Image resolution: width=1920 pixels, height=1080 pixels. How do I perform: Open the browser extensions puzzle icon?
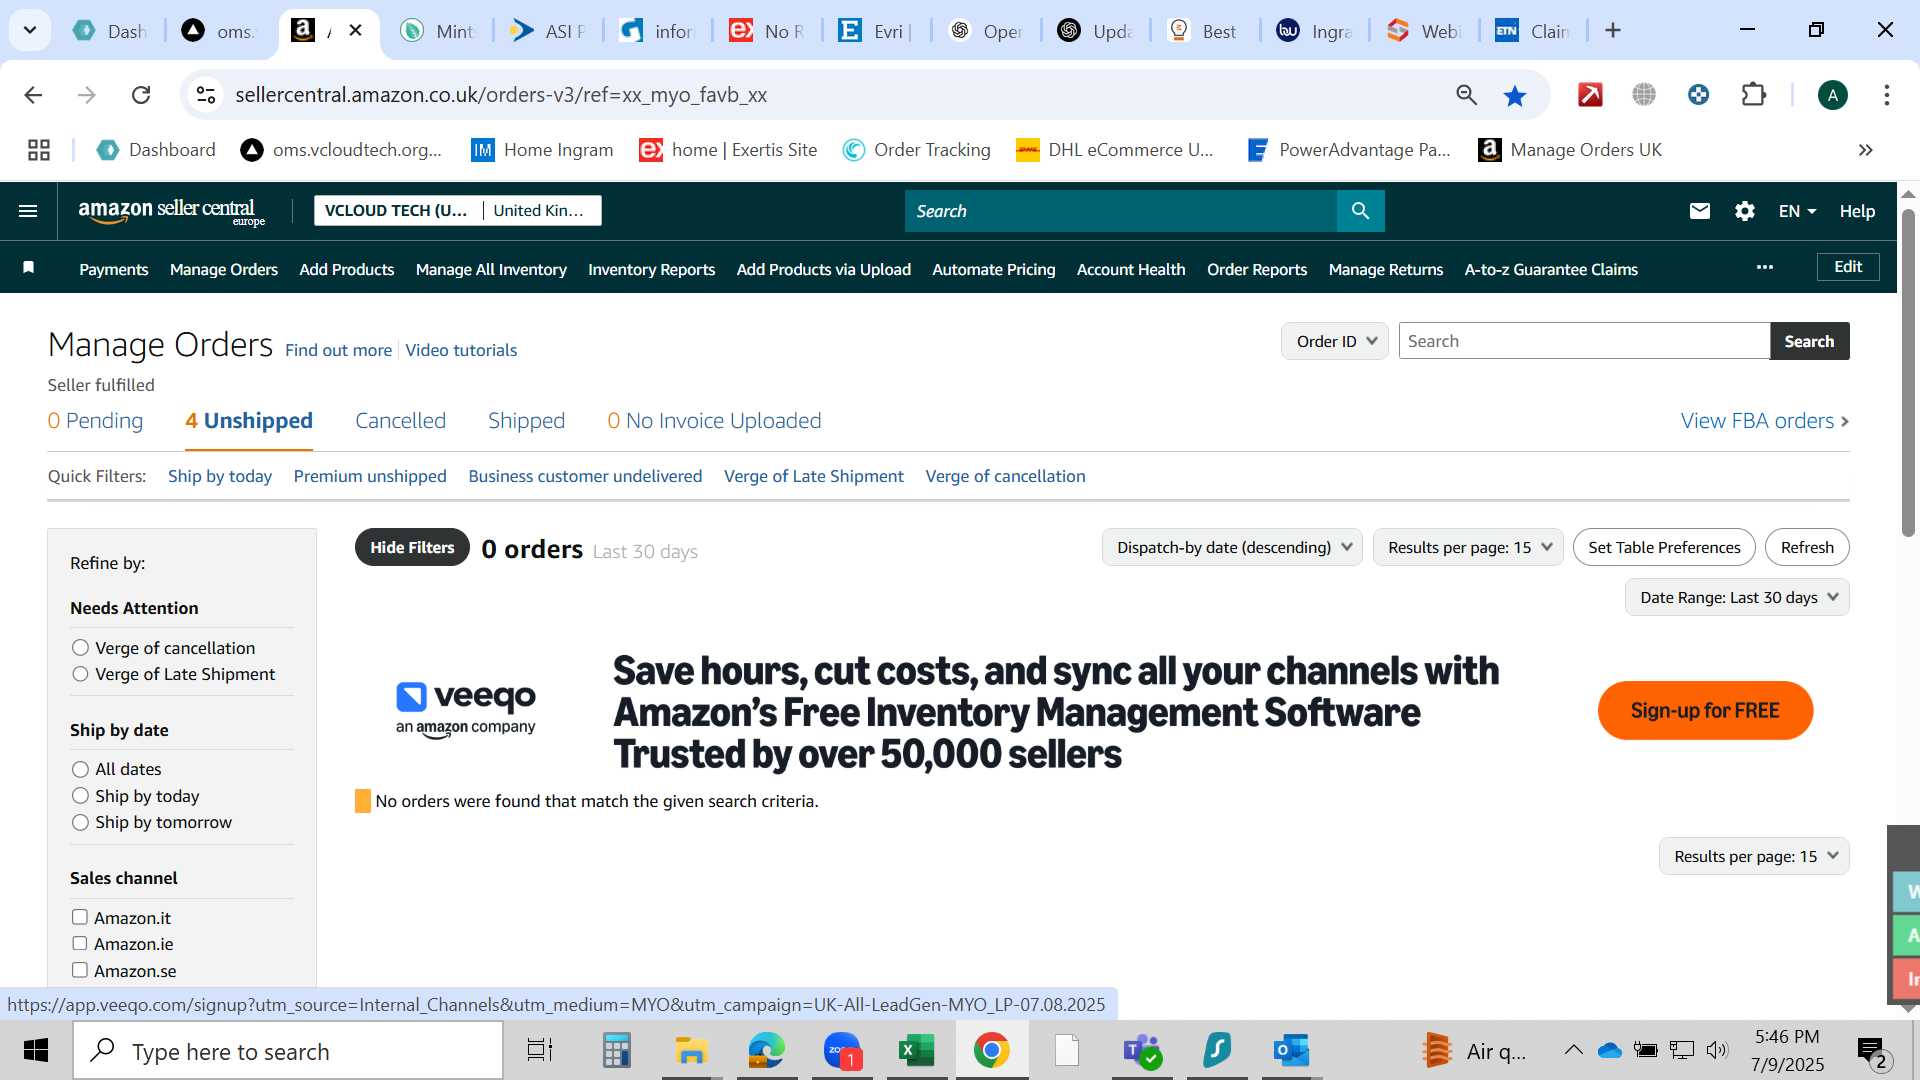coord(1754,95)
